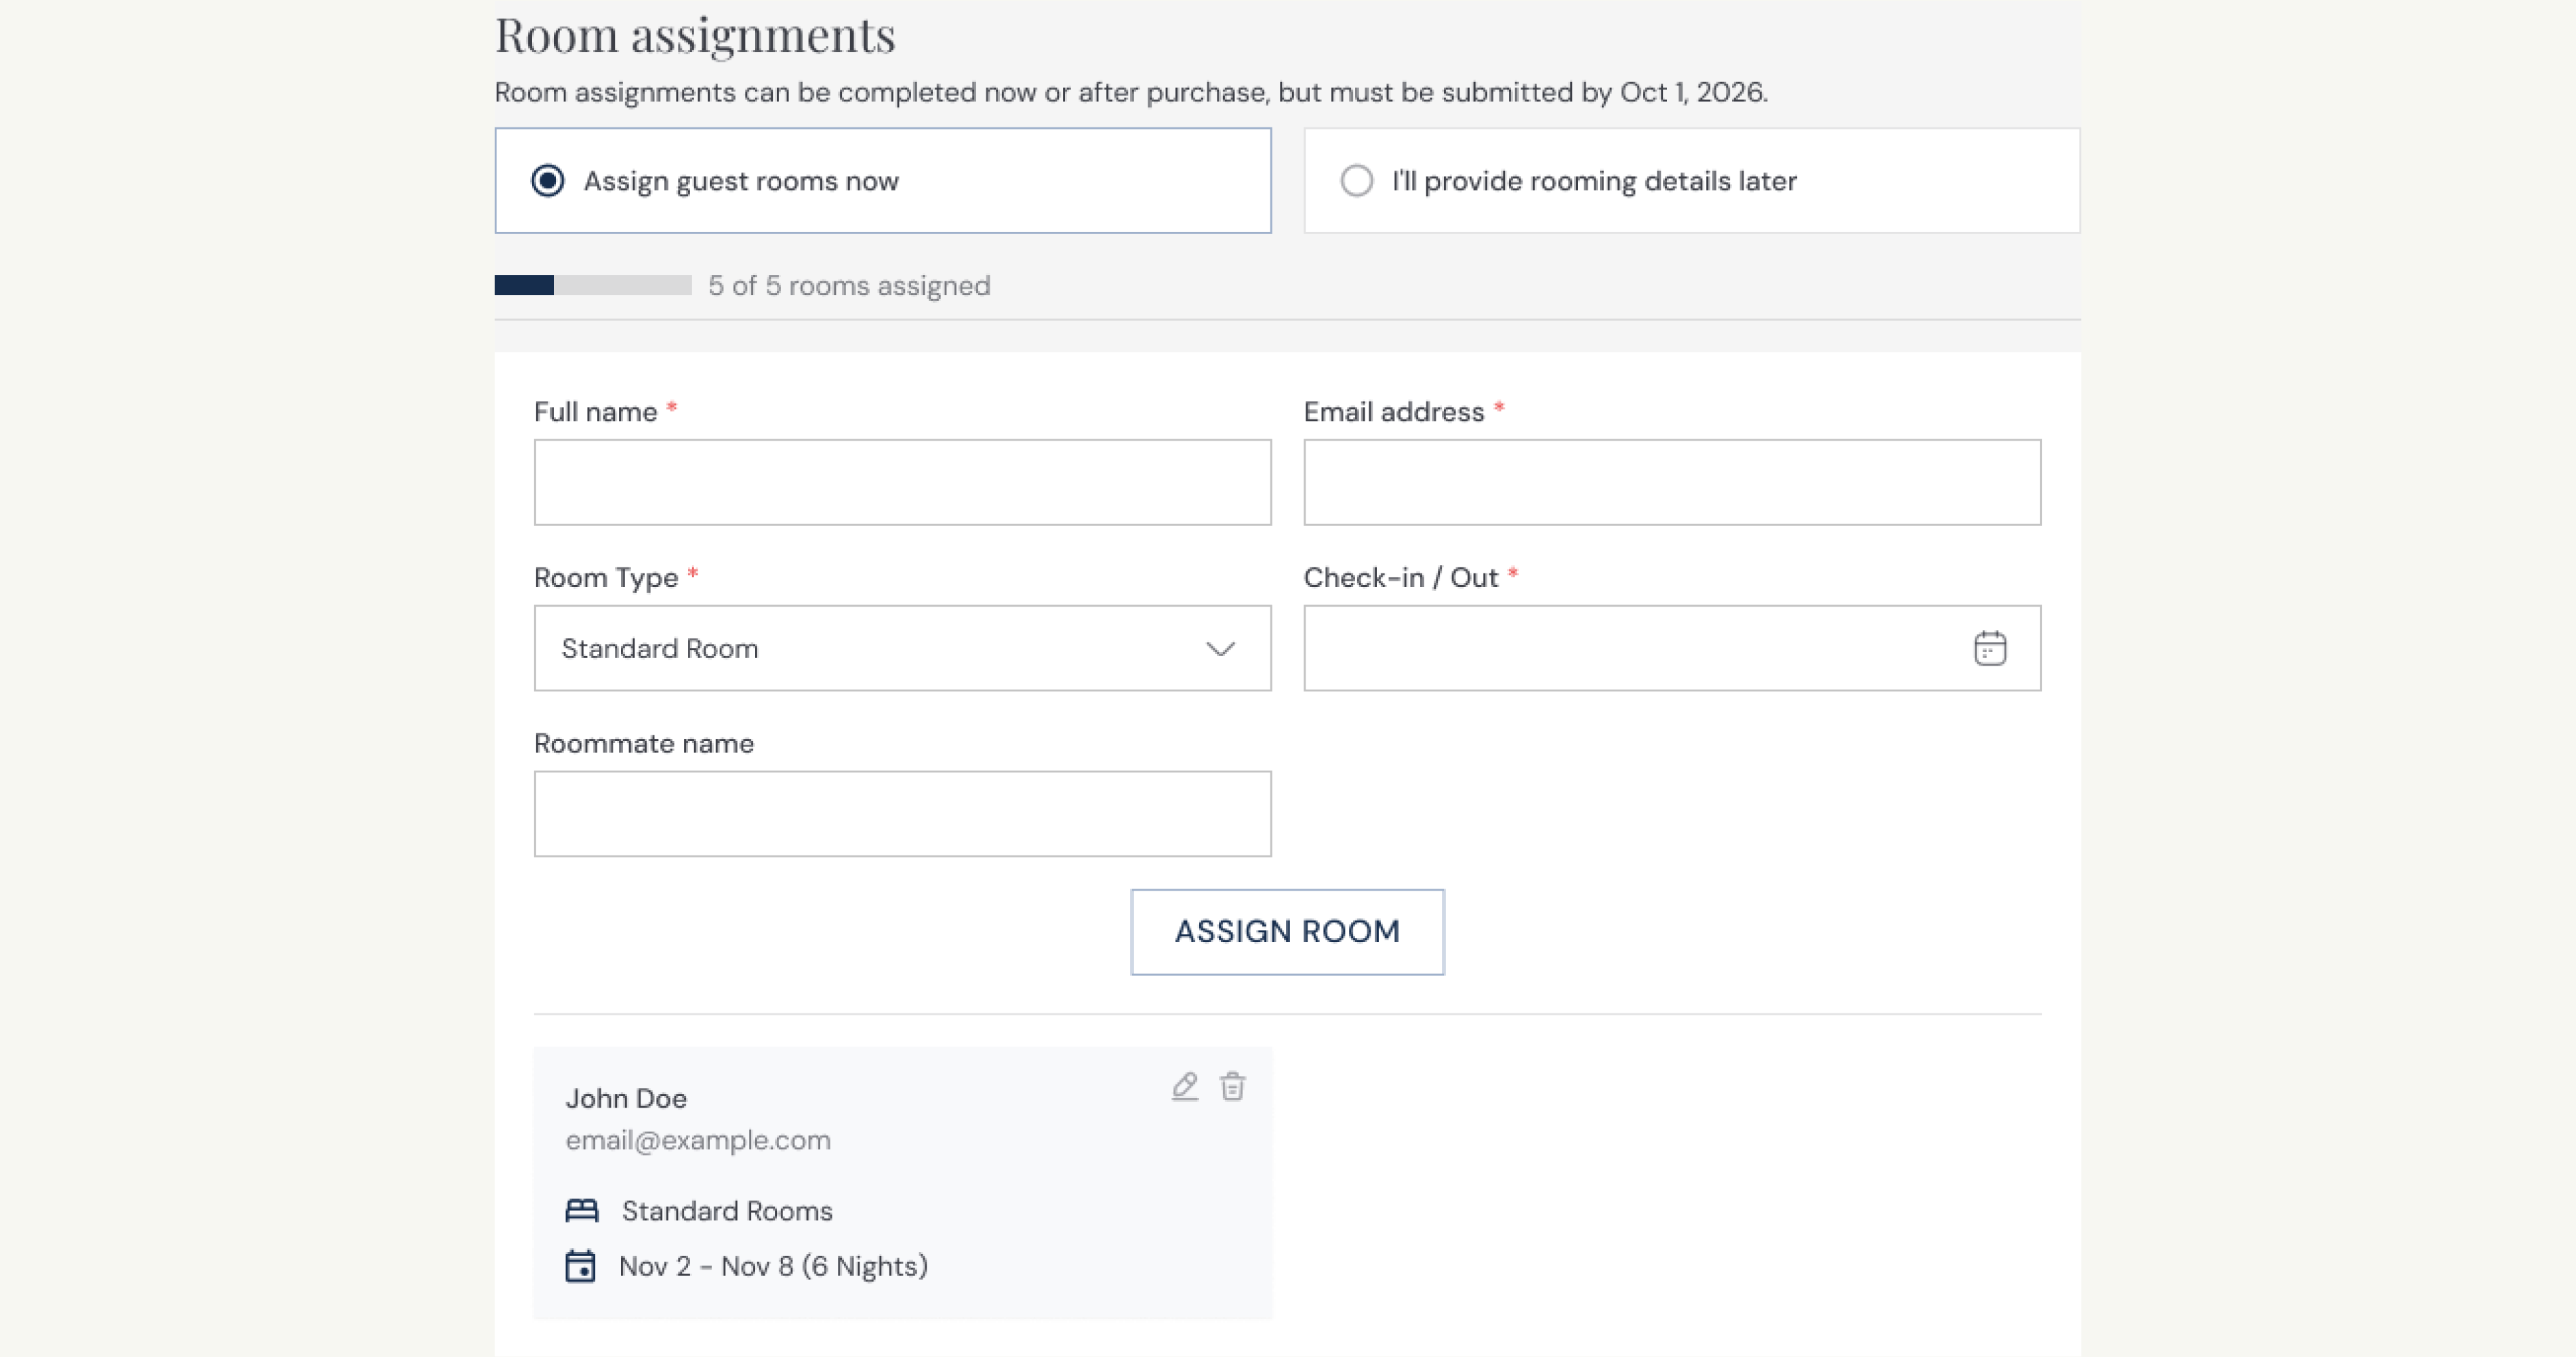Select I'll provide rooming details later radio
Screen dimensions: 2576x1357
click(x=1357, y=181)
